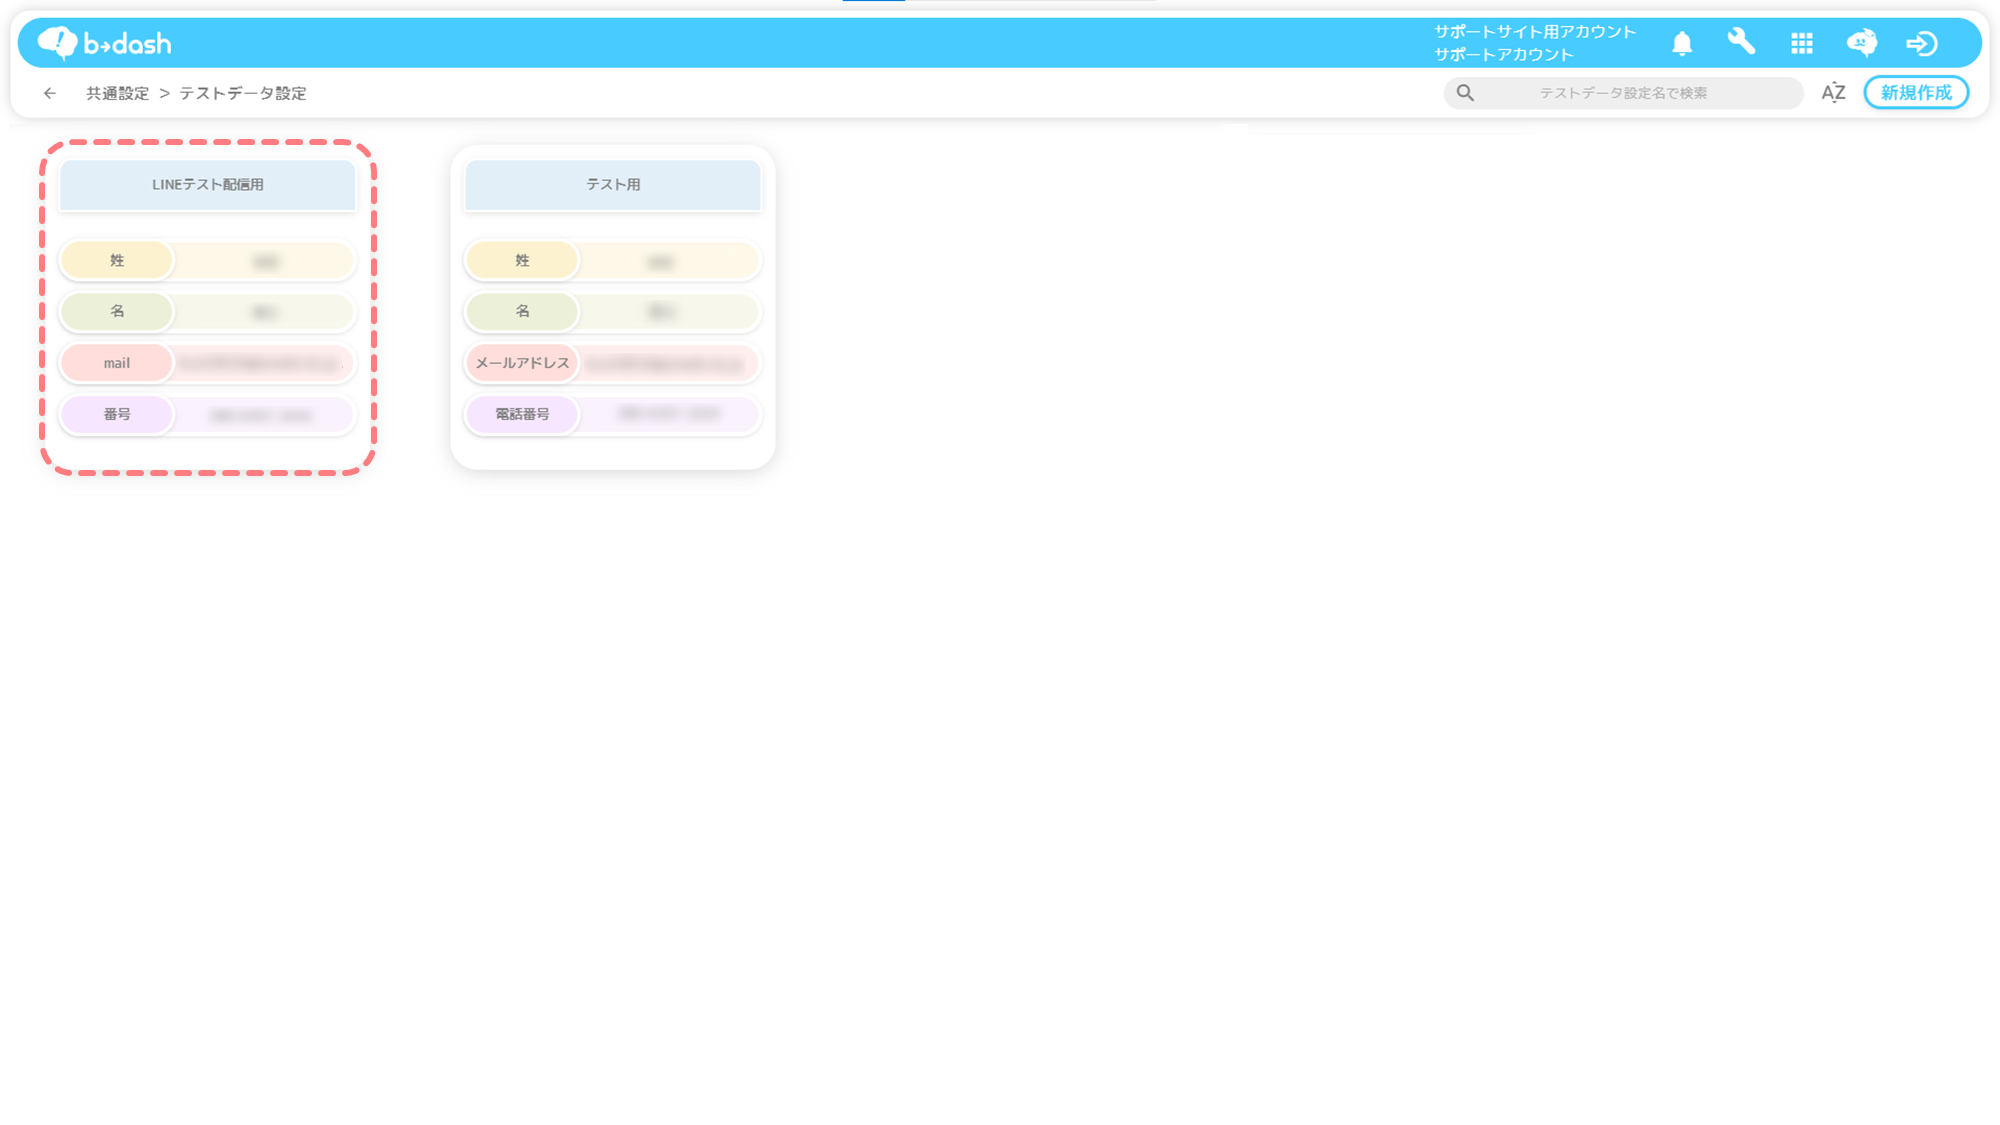Click the search magnifier icon

pos(1465,93)
